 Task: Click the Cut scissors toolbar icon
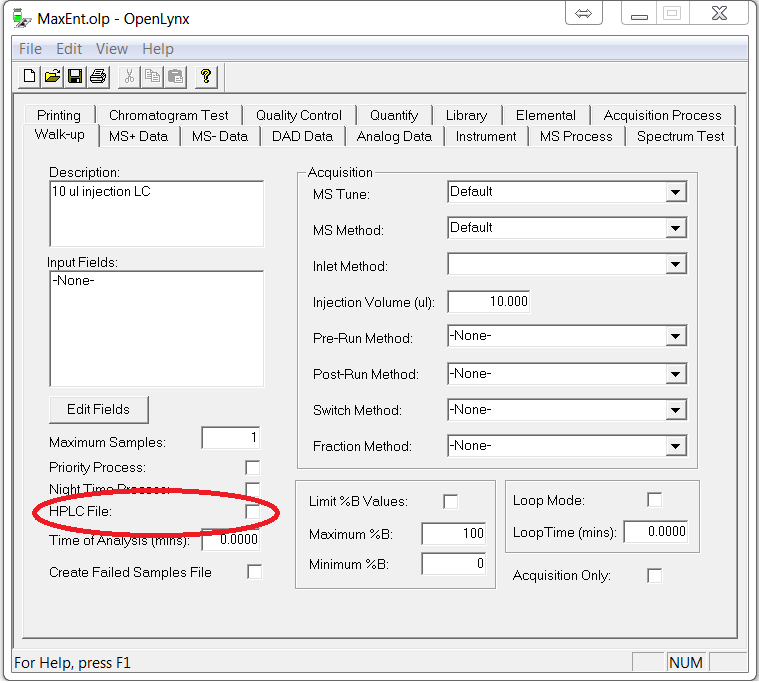tap(130, 76)
